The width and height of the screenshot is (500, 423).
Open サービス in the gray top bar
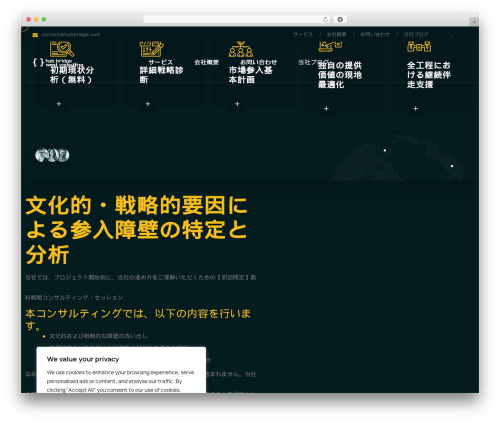pyautogui.click(x=303, y=34)
